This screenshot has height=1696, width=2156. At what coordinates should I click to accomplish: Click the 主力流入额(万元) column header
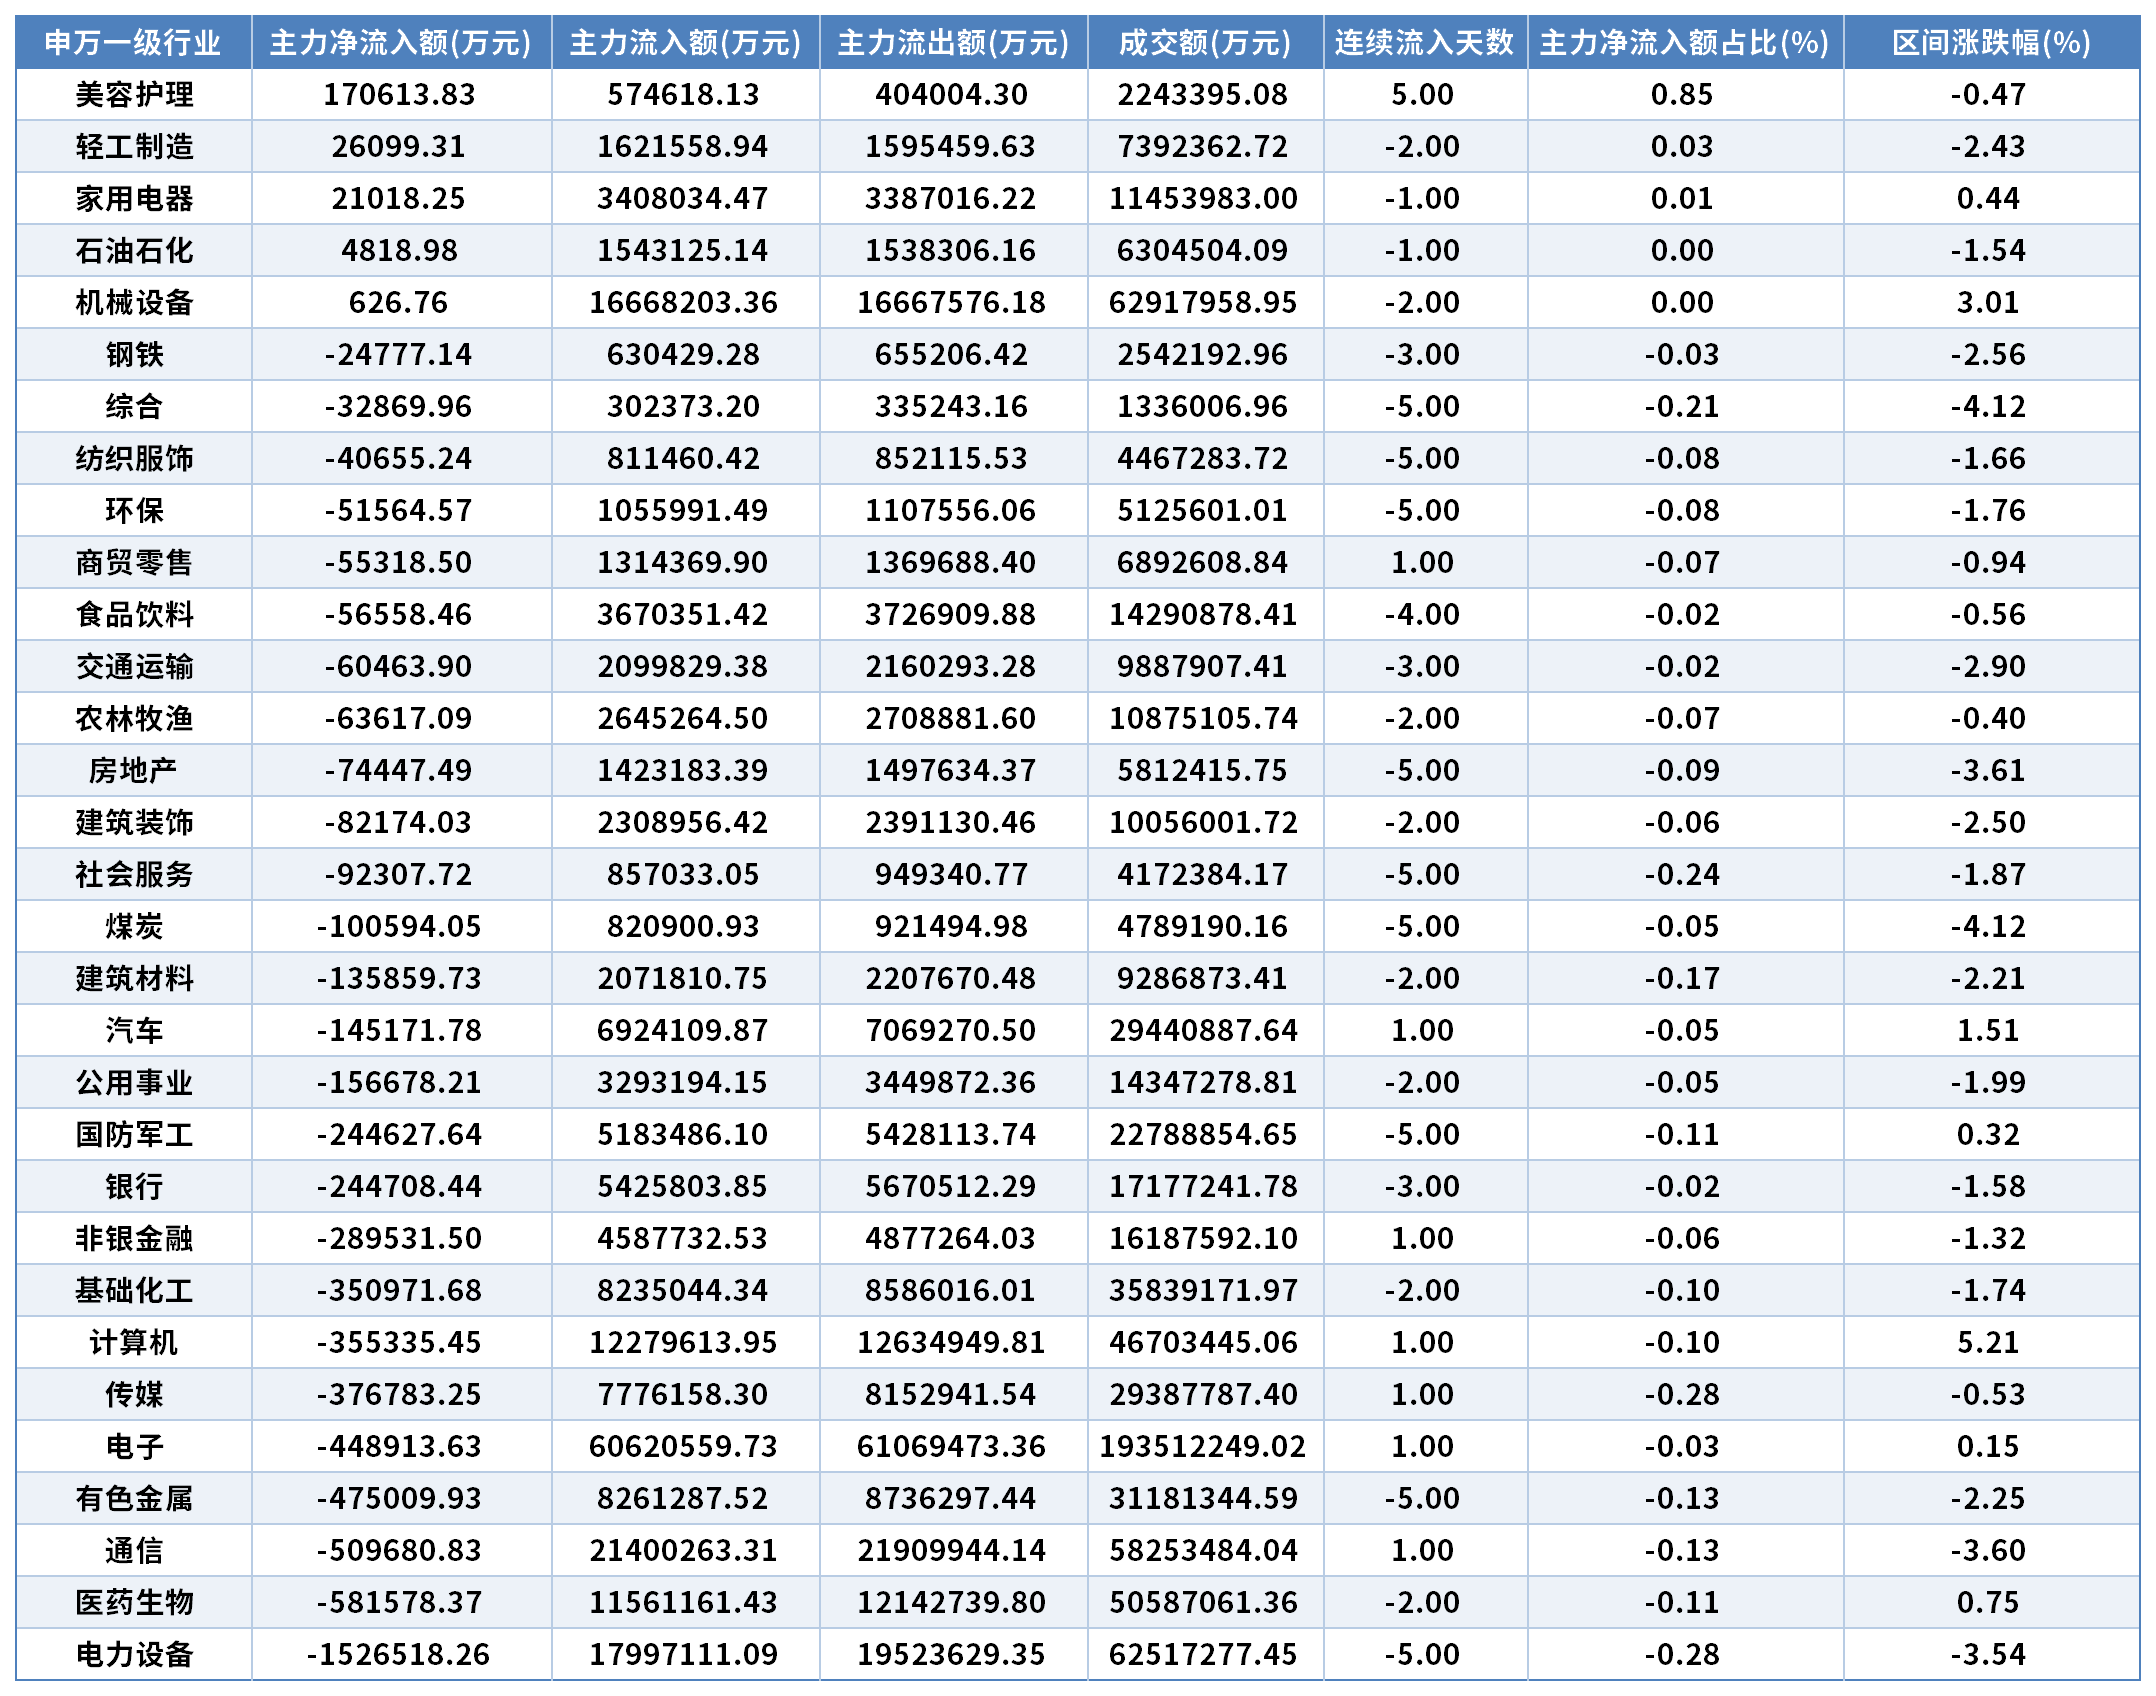(x=686, y=43)
